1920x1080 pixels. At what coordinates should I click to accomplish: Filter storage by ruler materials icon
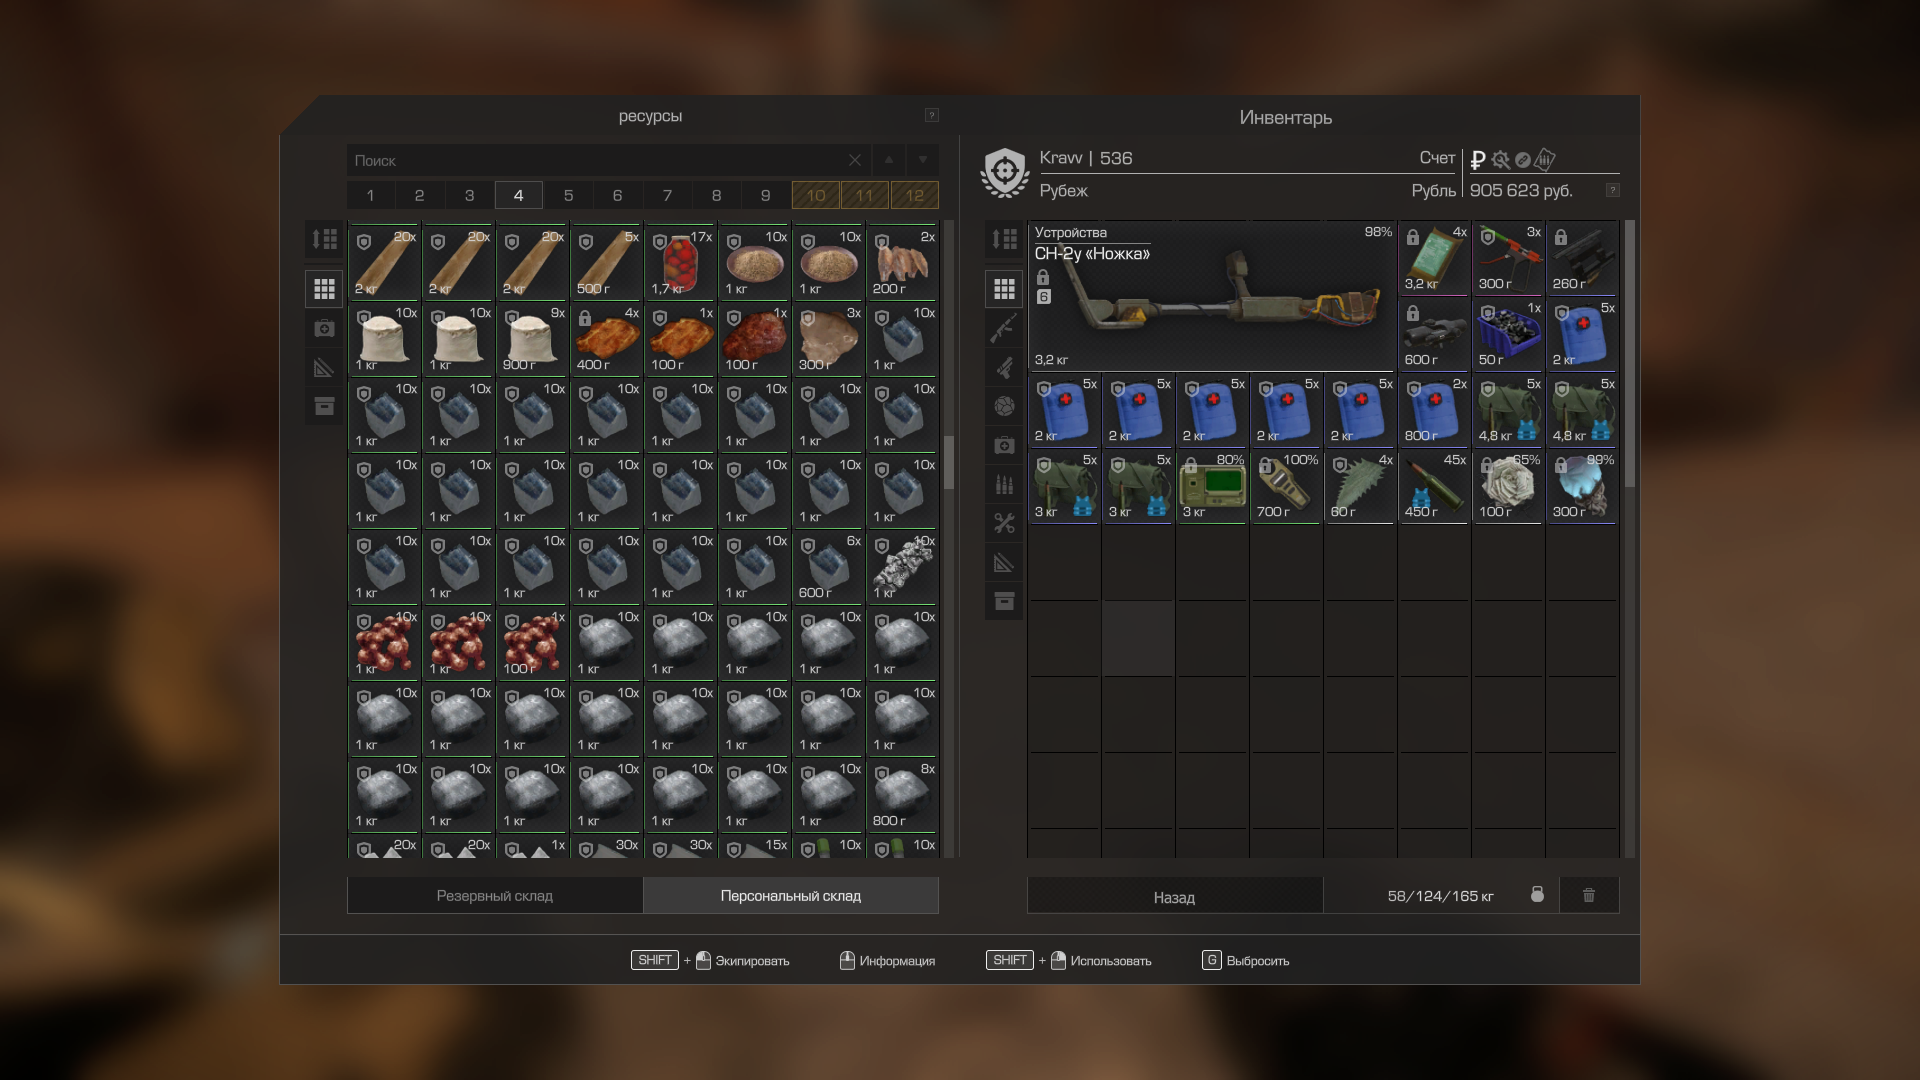pos(324,368)
